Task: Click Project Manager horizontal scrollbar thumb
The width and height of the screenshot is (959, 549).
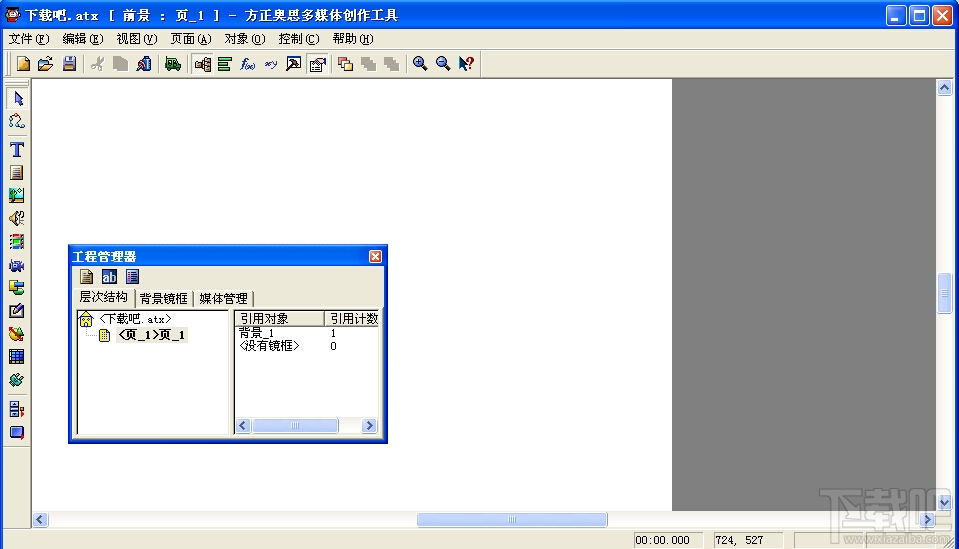Action: [x=295, y=426]
